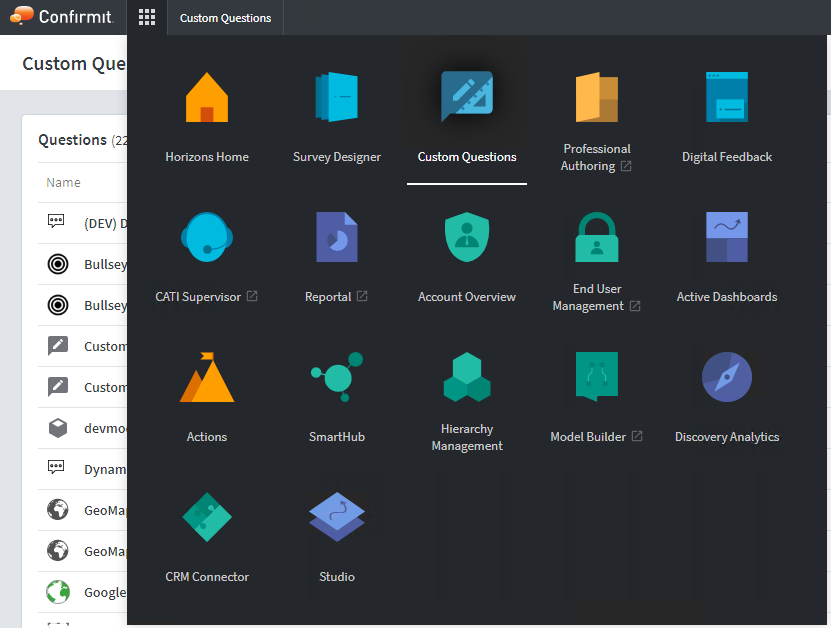Launch Model Builder icon
The width and height of the screenshot is (831, 628).
point(597,377)
